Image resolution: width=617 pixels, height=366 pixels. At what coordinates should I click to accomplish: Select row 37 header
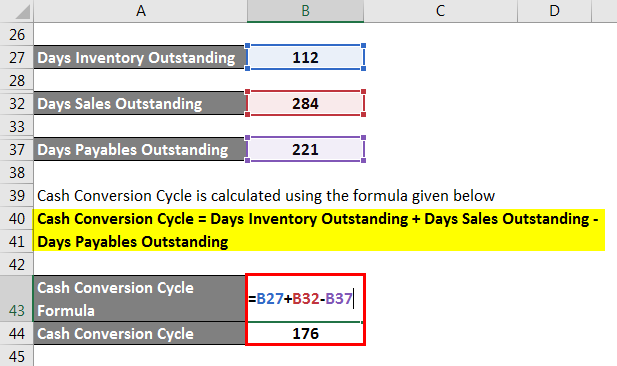click(x=17, y=150)
